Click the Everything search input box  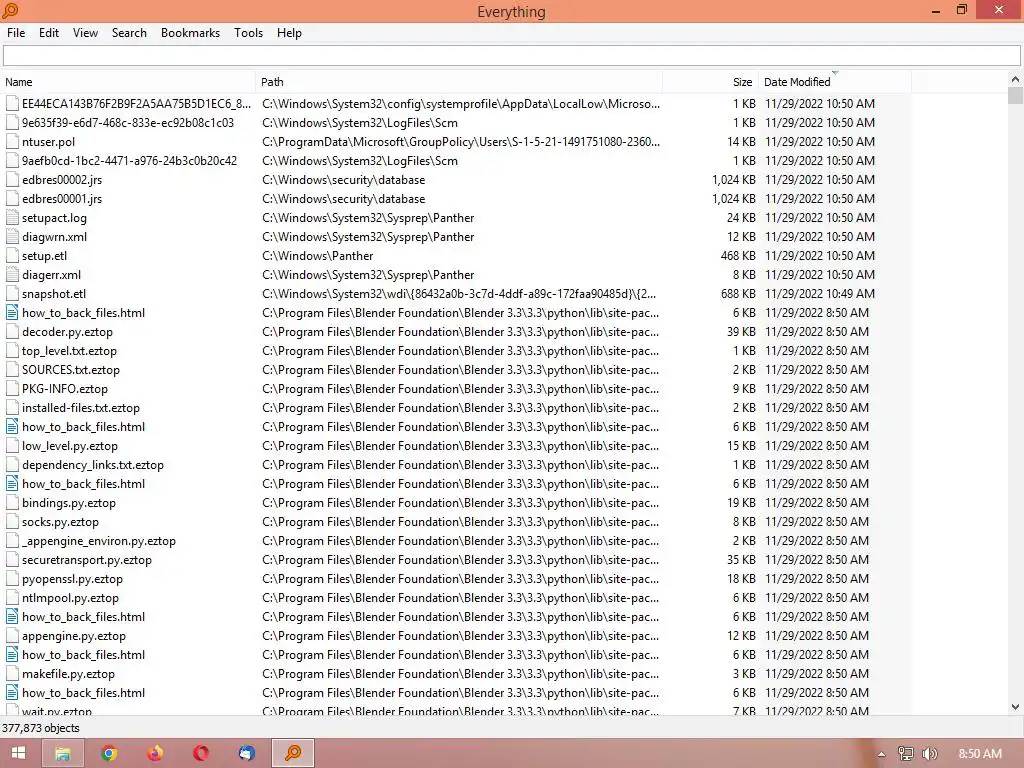point(511,56)
